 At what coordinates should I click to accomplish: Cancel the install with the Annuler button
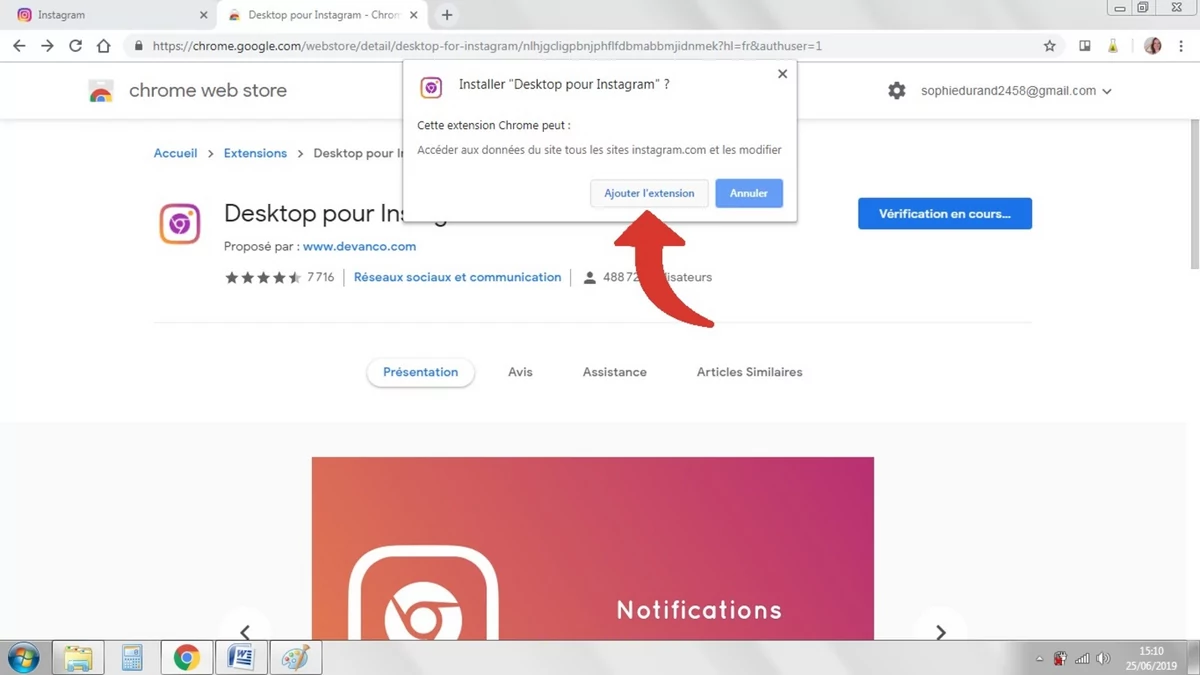click(749, 193)
